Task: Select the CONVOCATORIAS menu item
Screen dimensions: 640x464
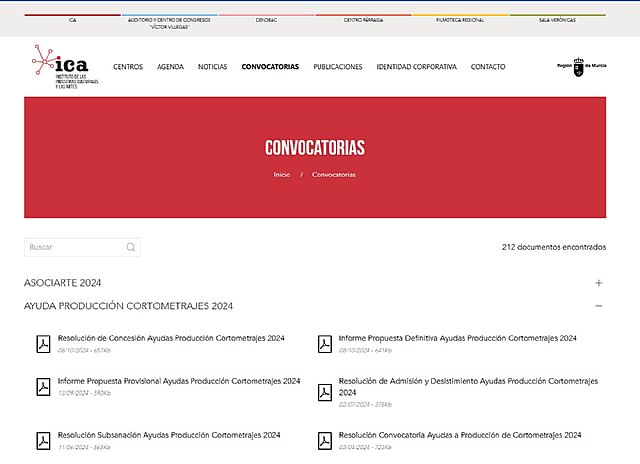Action: (x=270, y=67)
